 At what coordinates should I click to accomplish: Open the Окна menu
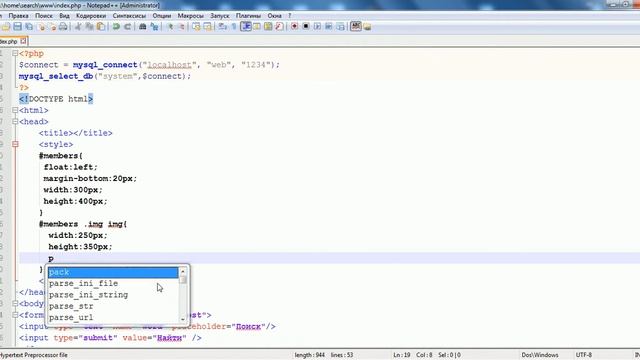coord(274,16)
